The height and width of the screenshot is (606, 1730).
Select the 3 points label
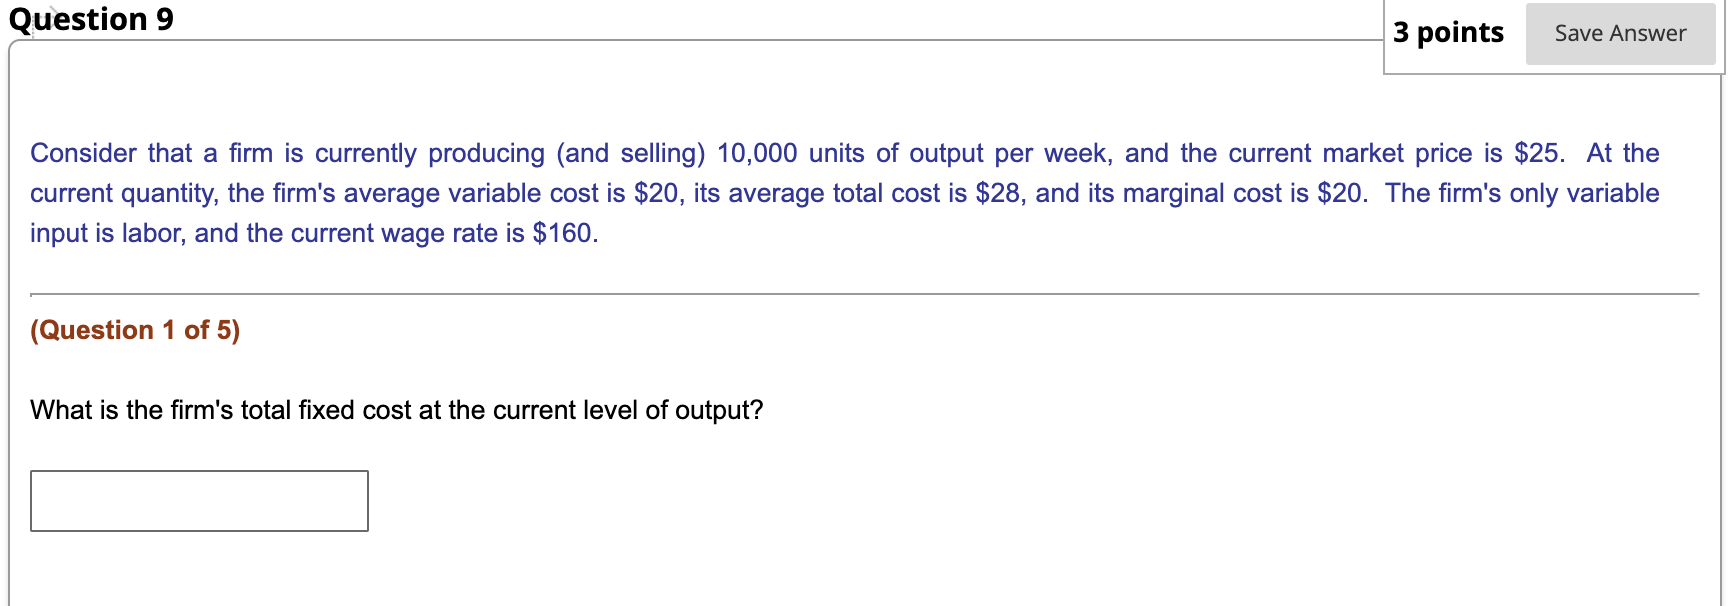(x=1447, y=33)
